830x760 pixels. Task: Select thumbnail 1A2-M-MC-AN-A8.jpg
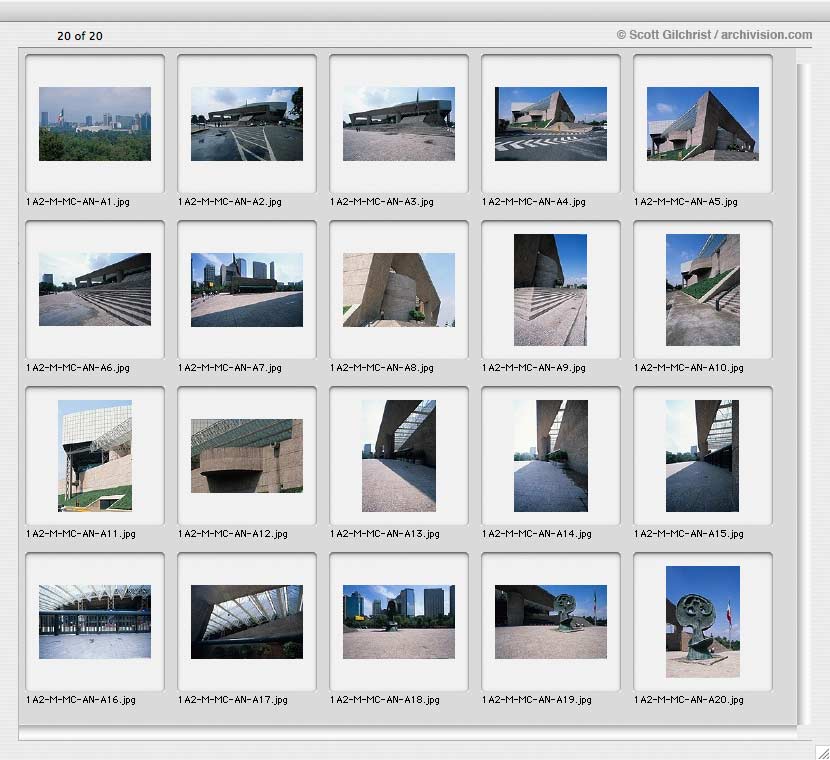pos(399,289)
